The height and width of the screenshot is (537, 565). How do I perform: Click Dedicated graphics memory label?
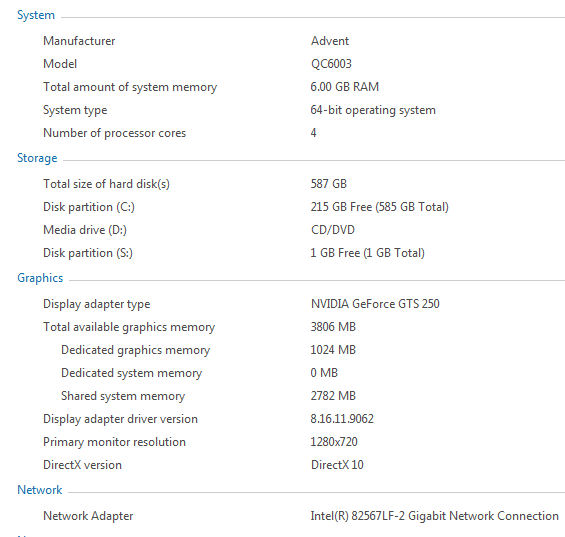click(135, 350)
